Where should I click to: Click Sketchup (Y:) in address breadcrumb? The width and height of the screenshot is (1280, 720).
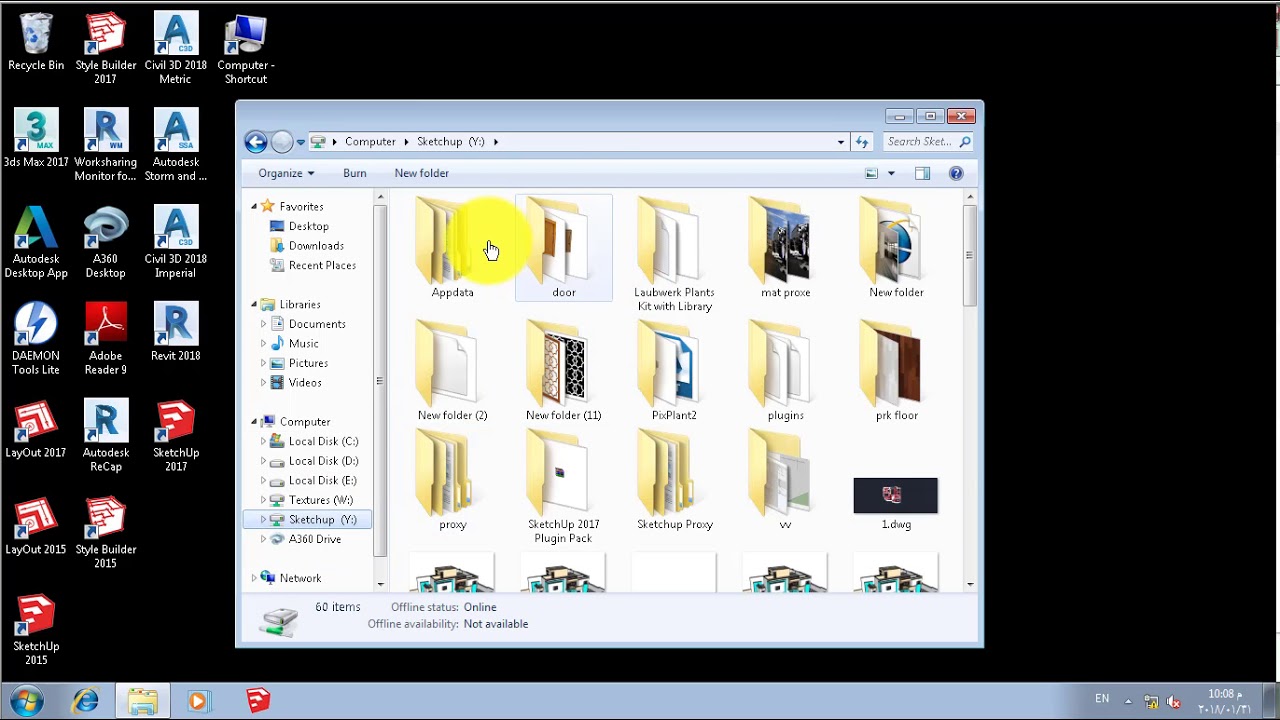click(451, 142)
